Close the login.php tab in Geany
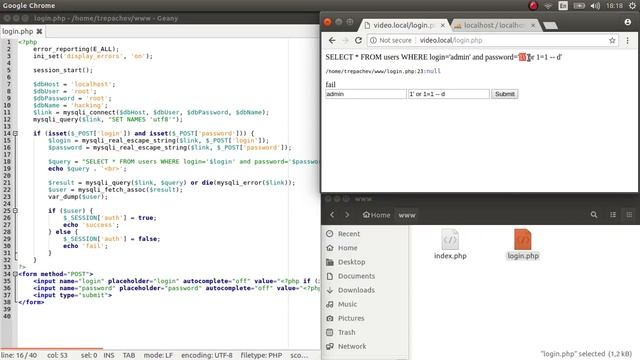This screenshot has width=640, height=360. tap(39, 31)
